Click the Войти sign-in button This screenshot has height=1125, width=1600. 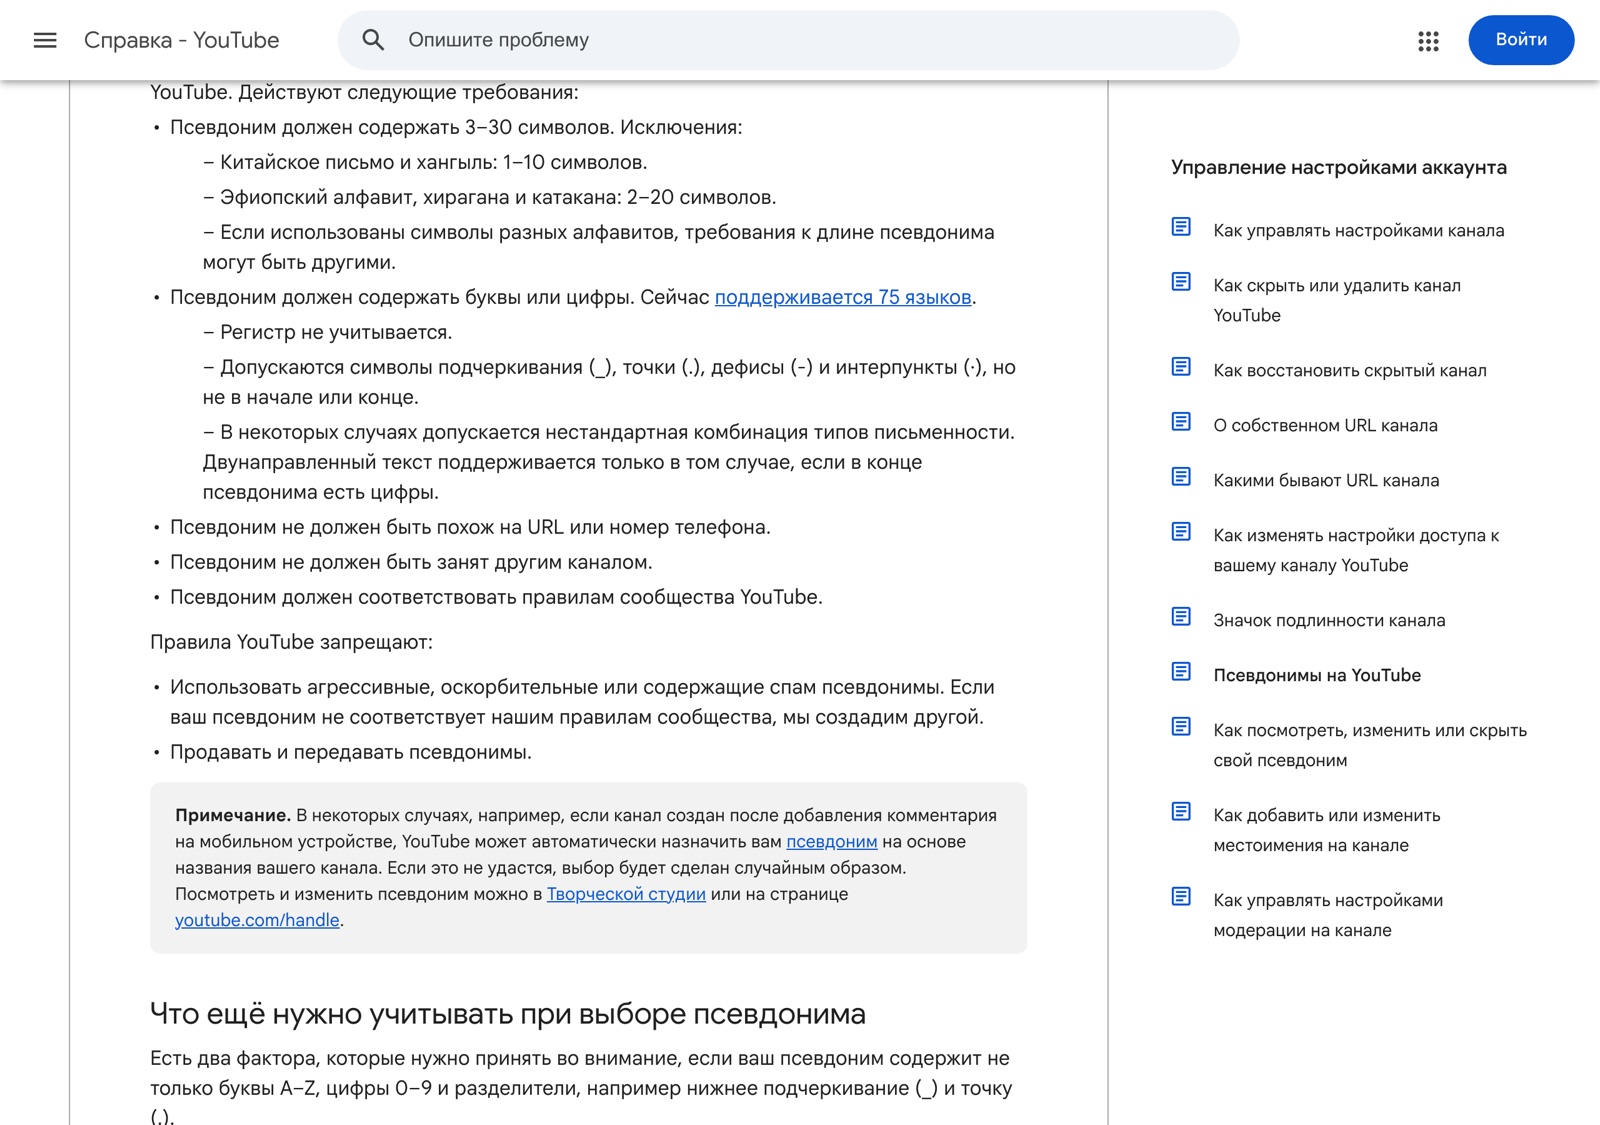click(1521, 40)
